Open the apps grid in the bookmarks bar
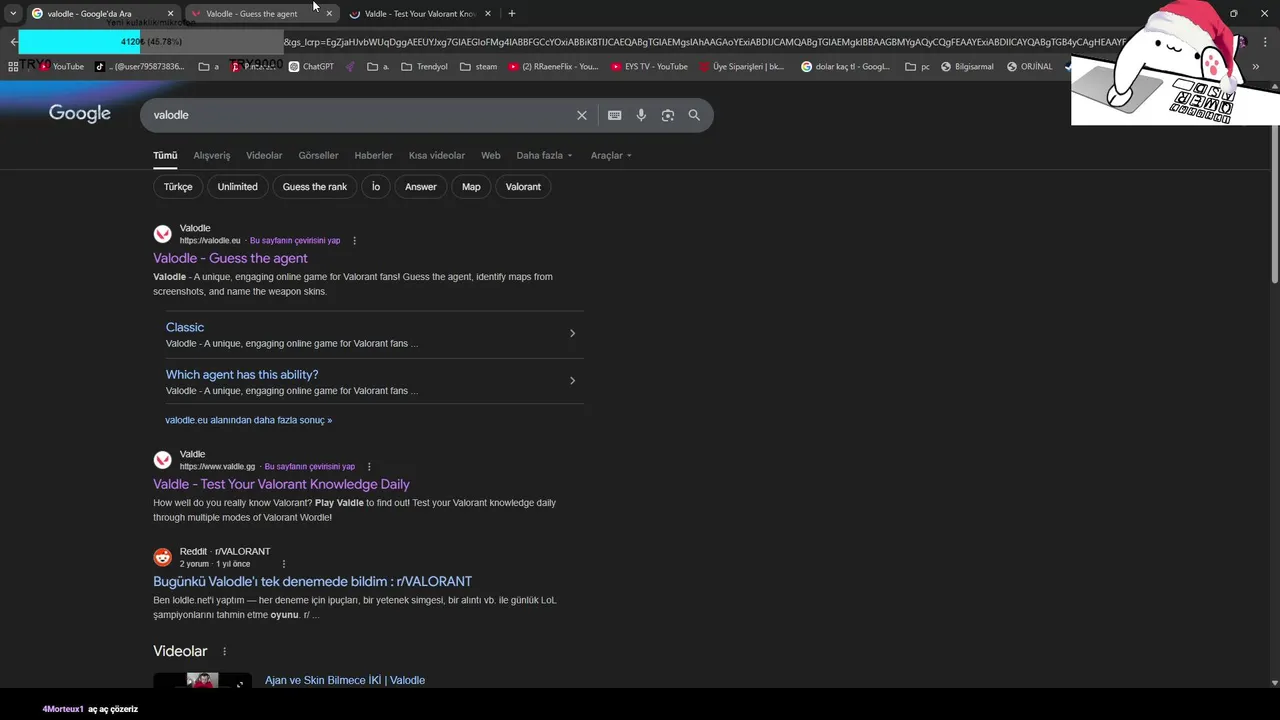 [x=13, y=67]
